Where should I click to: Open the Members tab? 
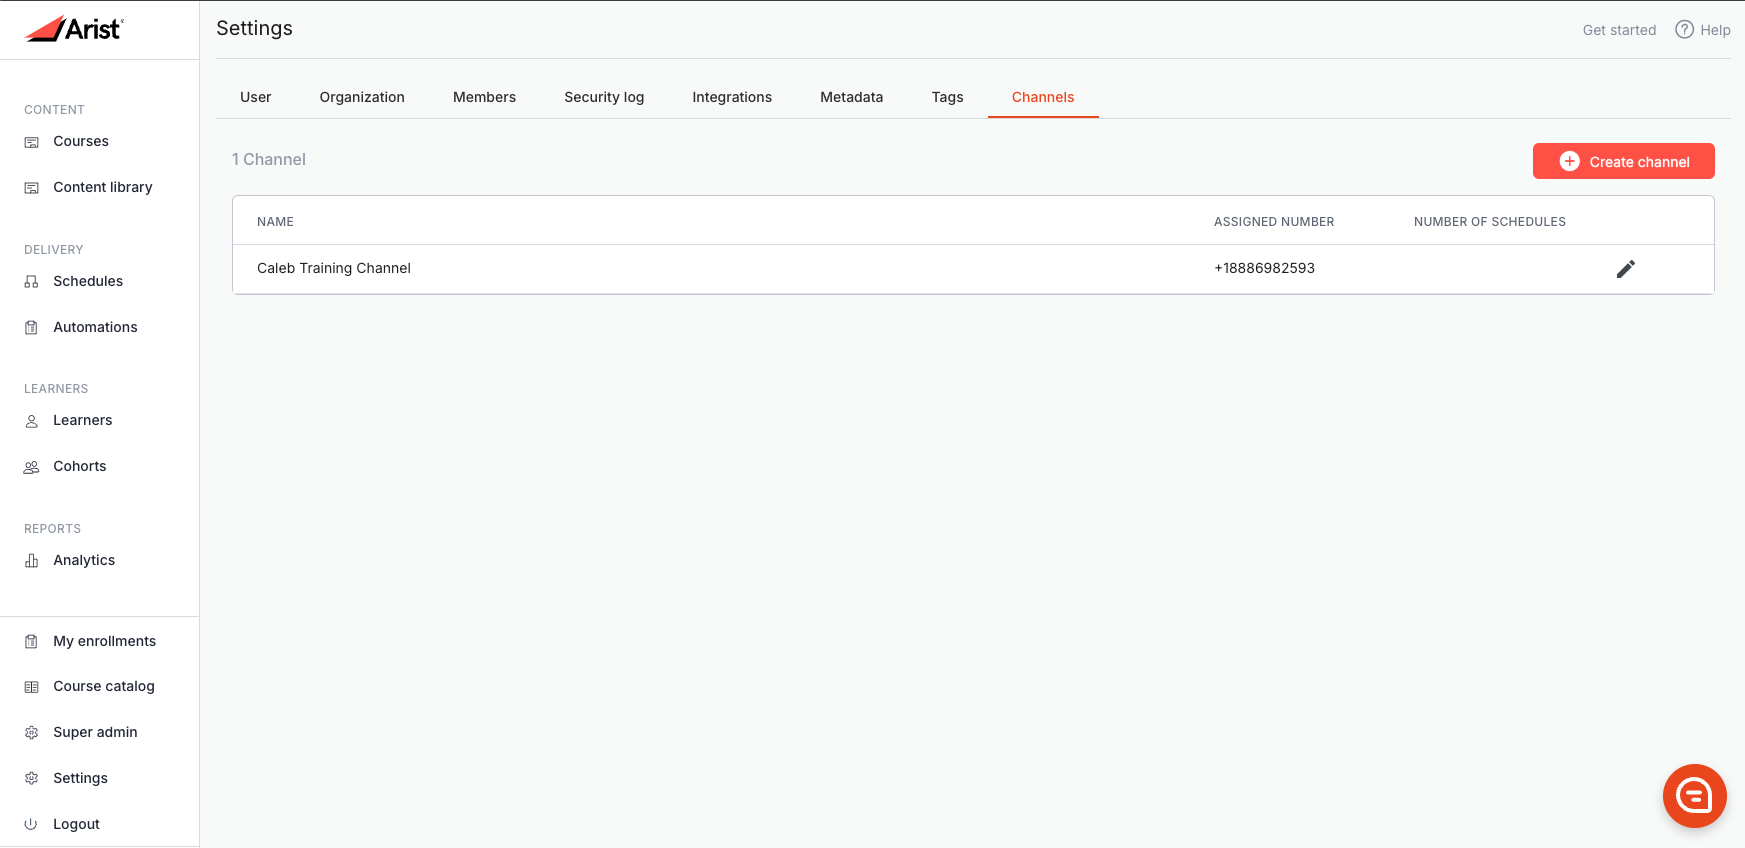(485, 97)
